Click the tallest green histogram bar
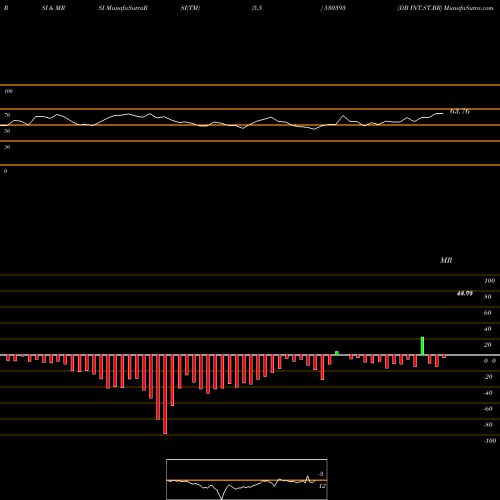Image resolution: width=500 pixels, height=500 pixels. tap(422, 346)
